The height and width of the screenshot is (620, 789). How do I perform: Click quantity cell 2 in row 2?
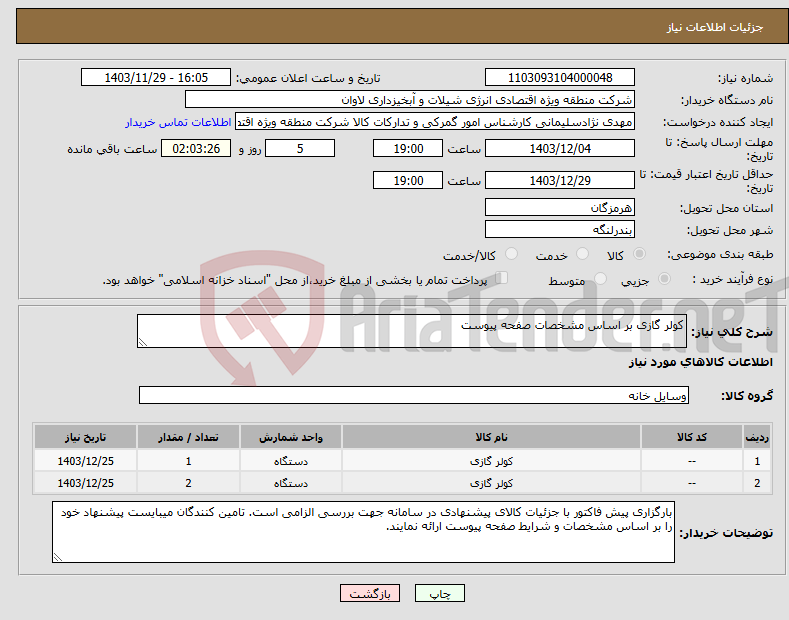click(x=188, y=483)
